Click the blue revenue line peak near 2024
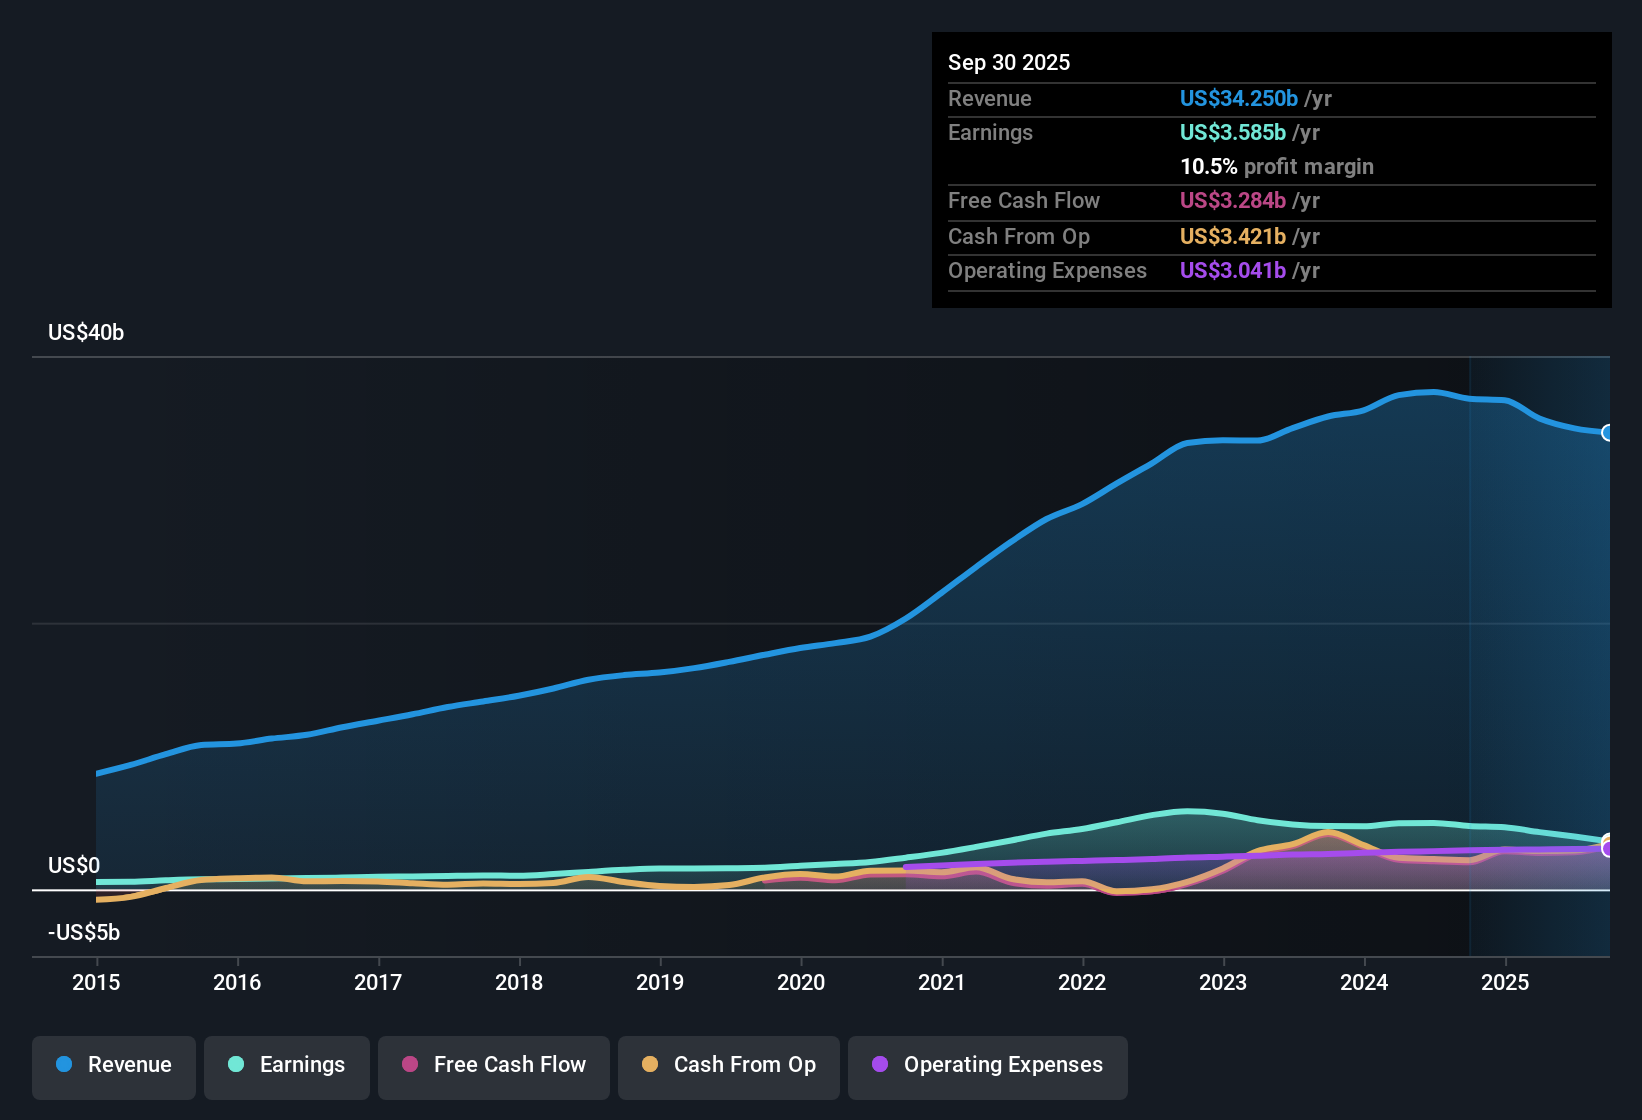Image resolution: width=1642 pixels, height=1120 pixels. click(1425, 392)
